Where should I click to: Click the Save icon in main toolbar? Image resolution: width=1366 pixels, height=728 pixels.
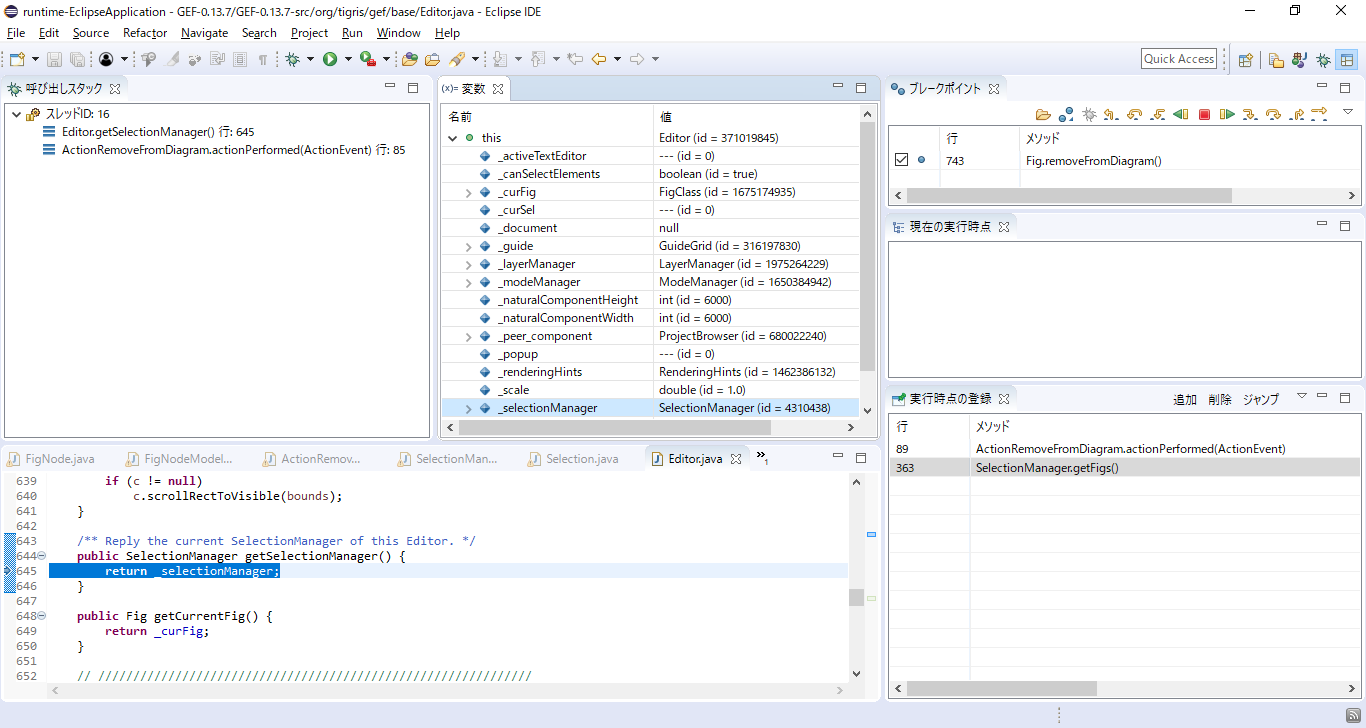pos(55,59)
